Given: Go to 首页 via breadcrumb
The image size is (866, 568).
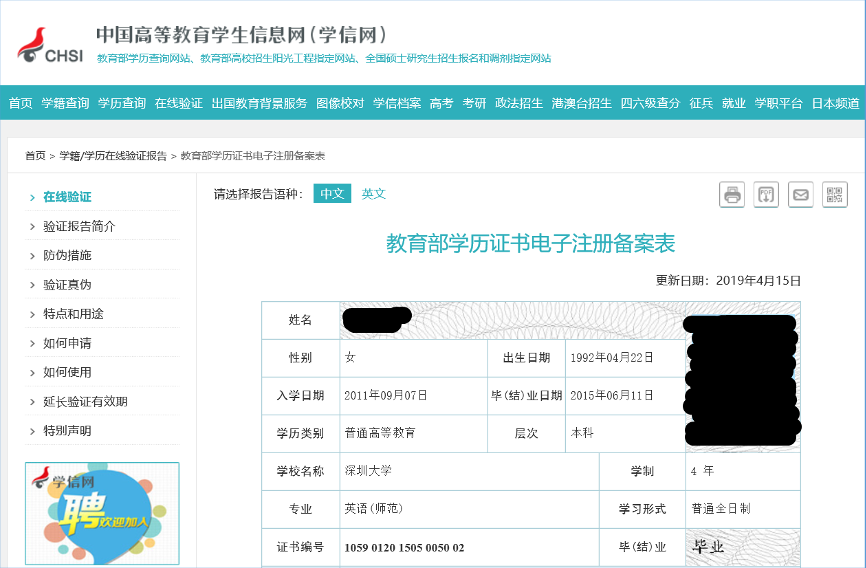Looking at the screenshot, I should (35, 156).
